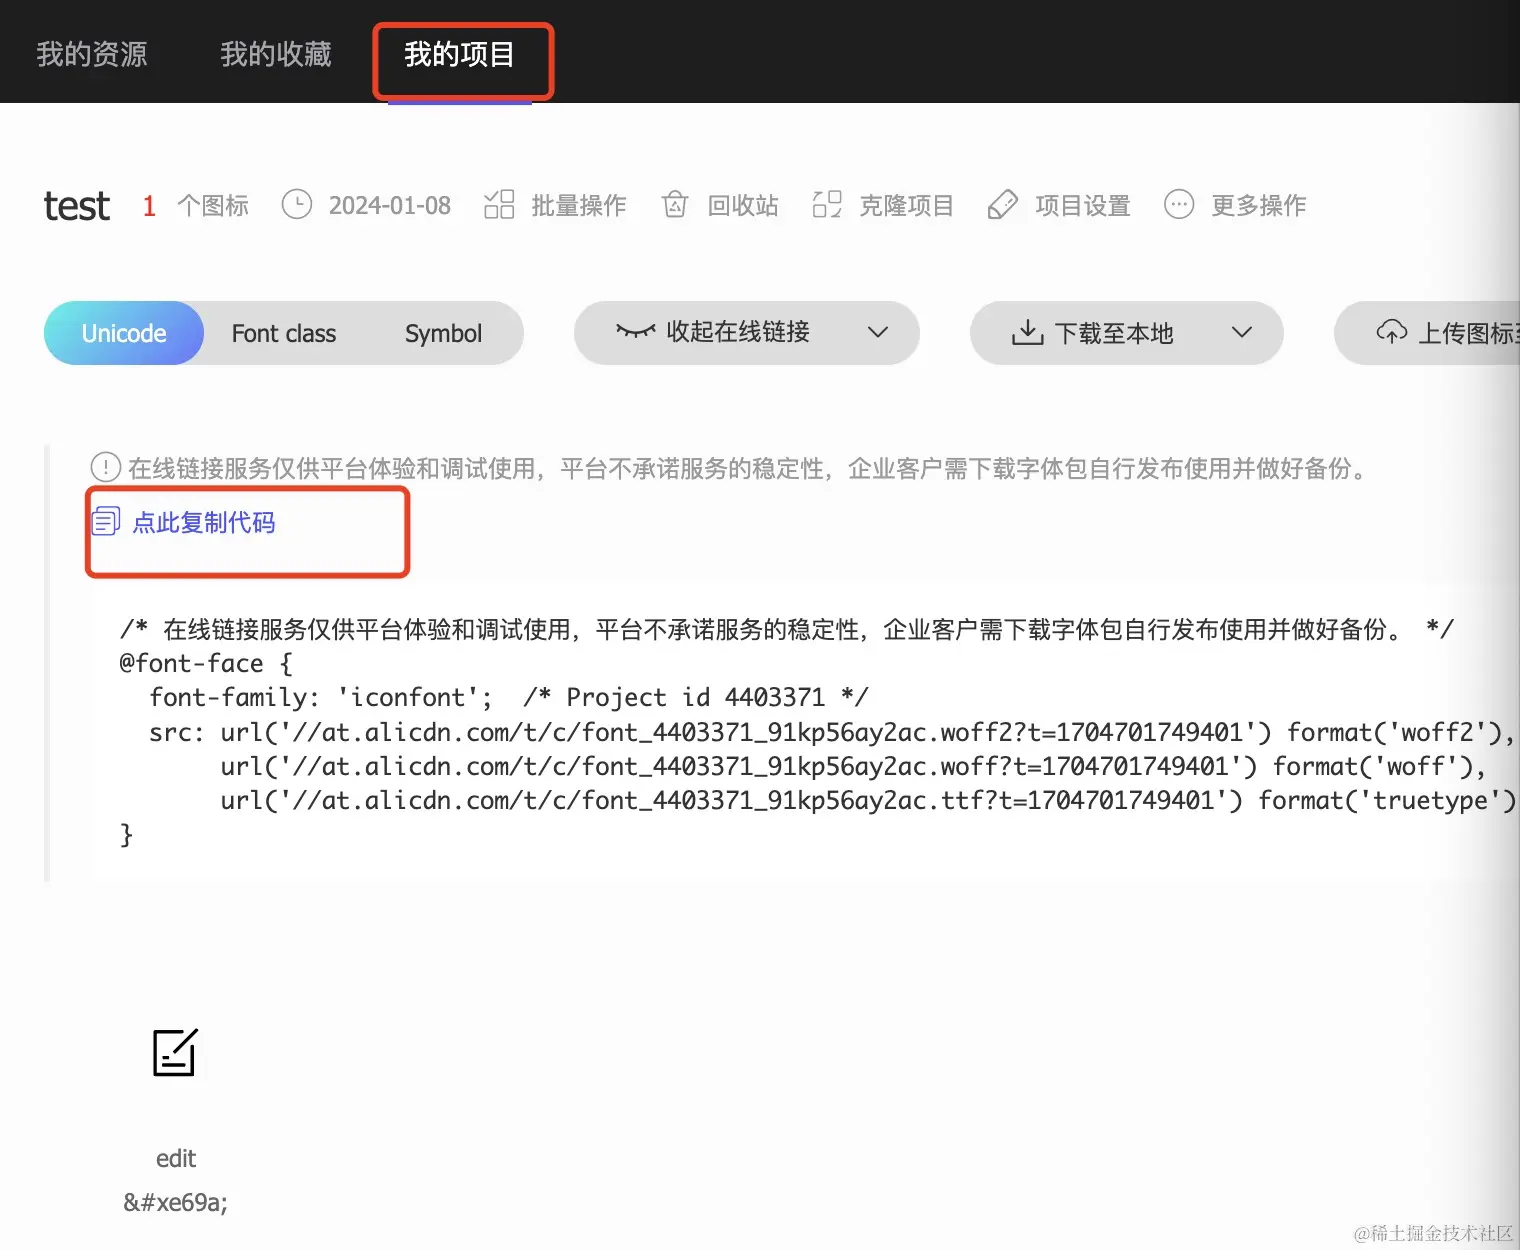Click the 回收站 trash bin icon
Viewport: 1520px width, 1250px height.
[675, 205]
